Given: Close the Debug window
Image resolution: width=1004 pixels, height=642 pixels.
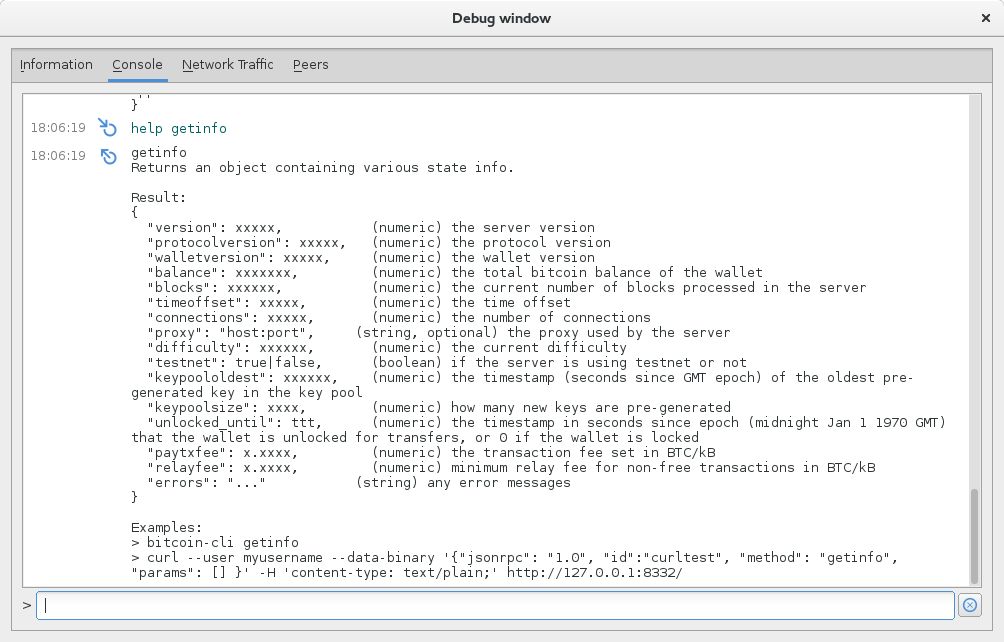Looking at the screenshot, I should (x=985, y=17).
